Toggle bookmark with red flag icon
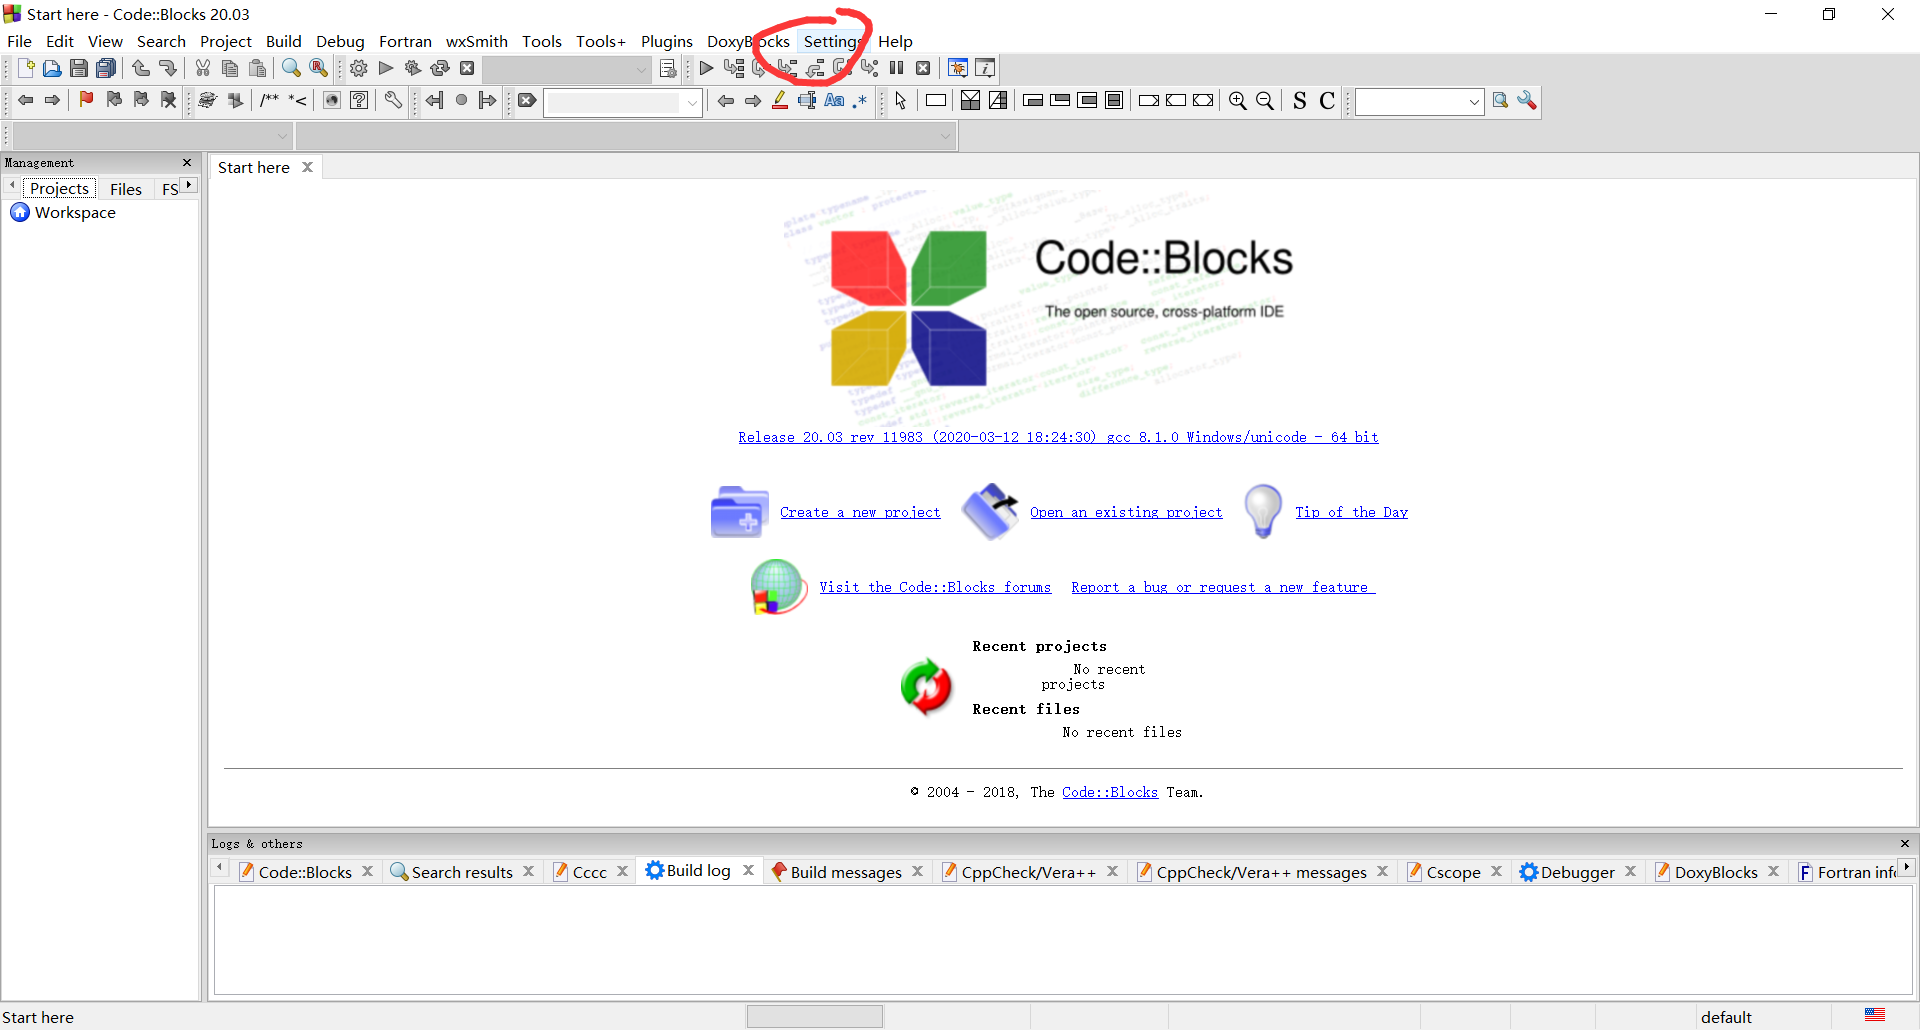The width and height of the screenshot is (1920, 1030). [x=87, y=100]
